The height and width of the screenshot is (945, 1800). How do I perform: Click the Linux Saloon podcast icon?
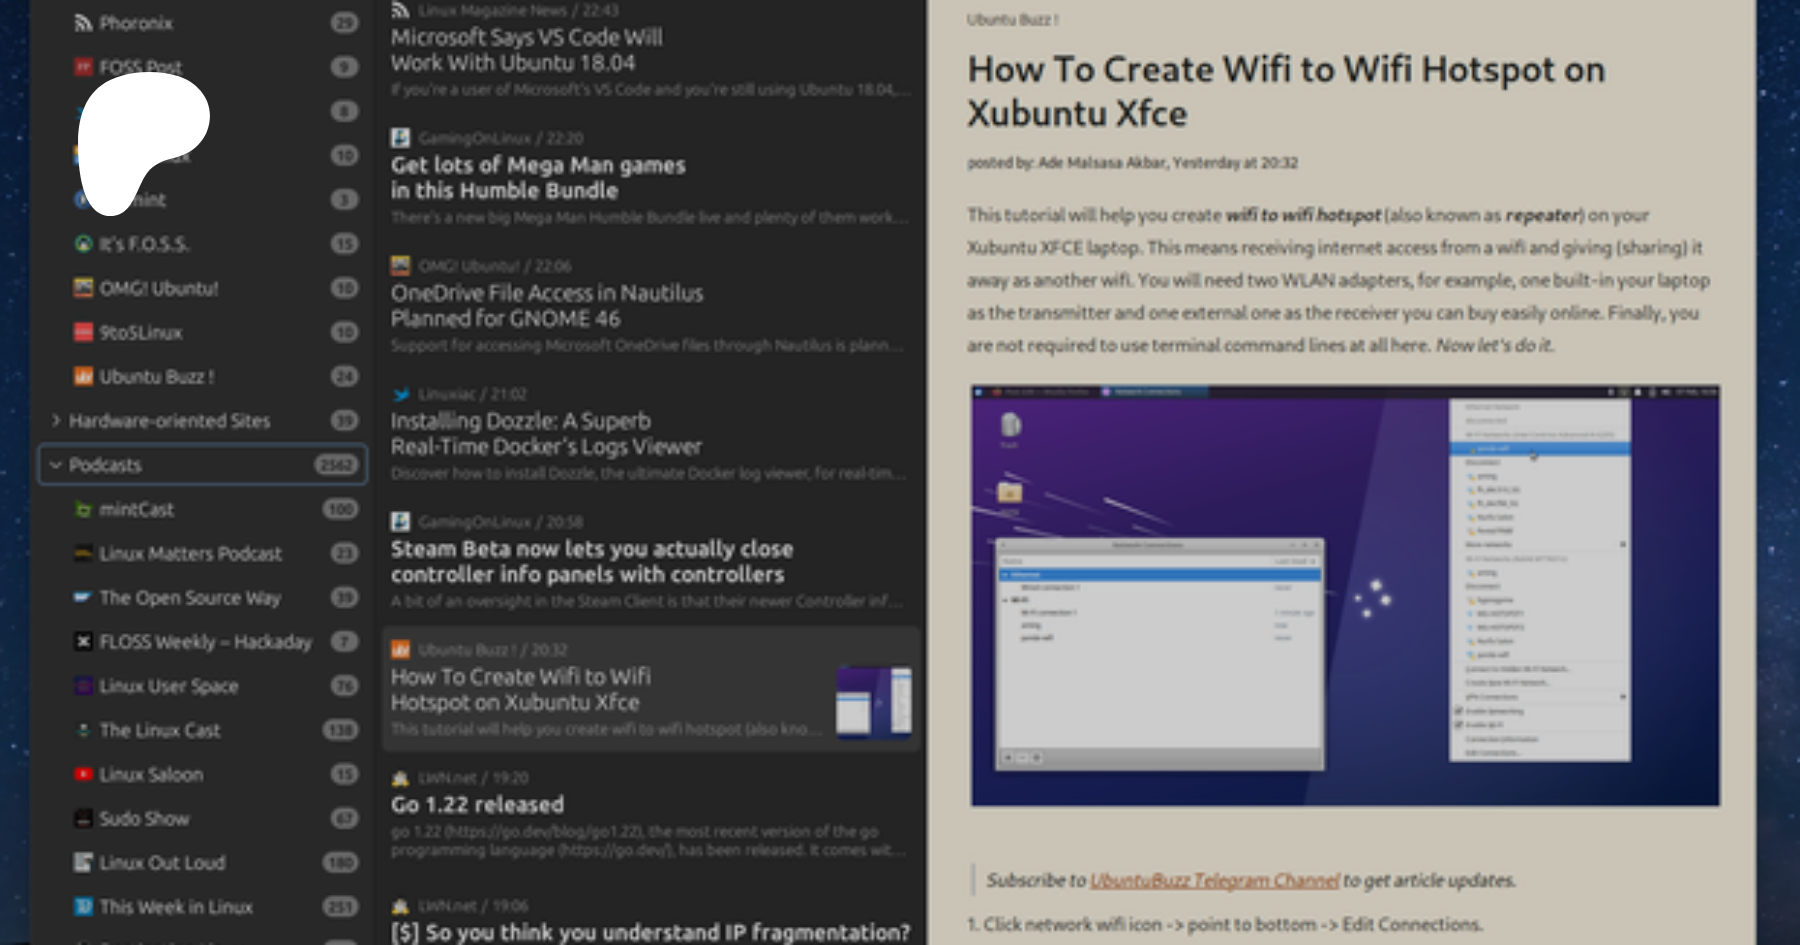point(84,775)
